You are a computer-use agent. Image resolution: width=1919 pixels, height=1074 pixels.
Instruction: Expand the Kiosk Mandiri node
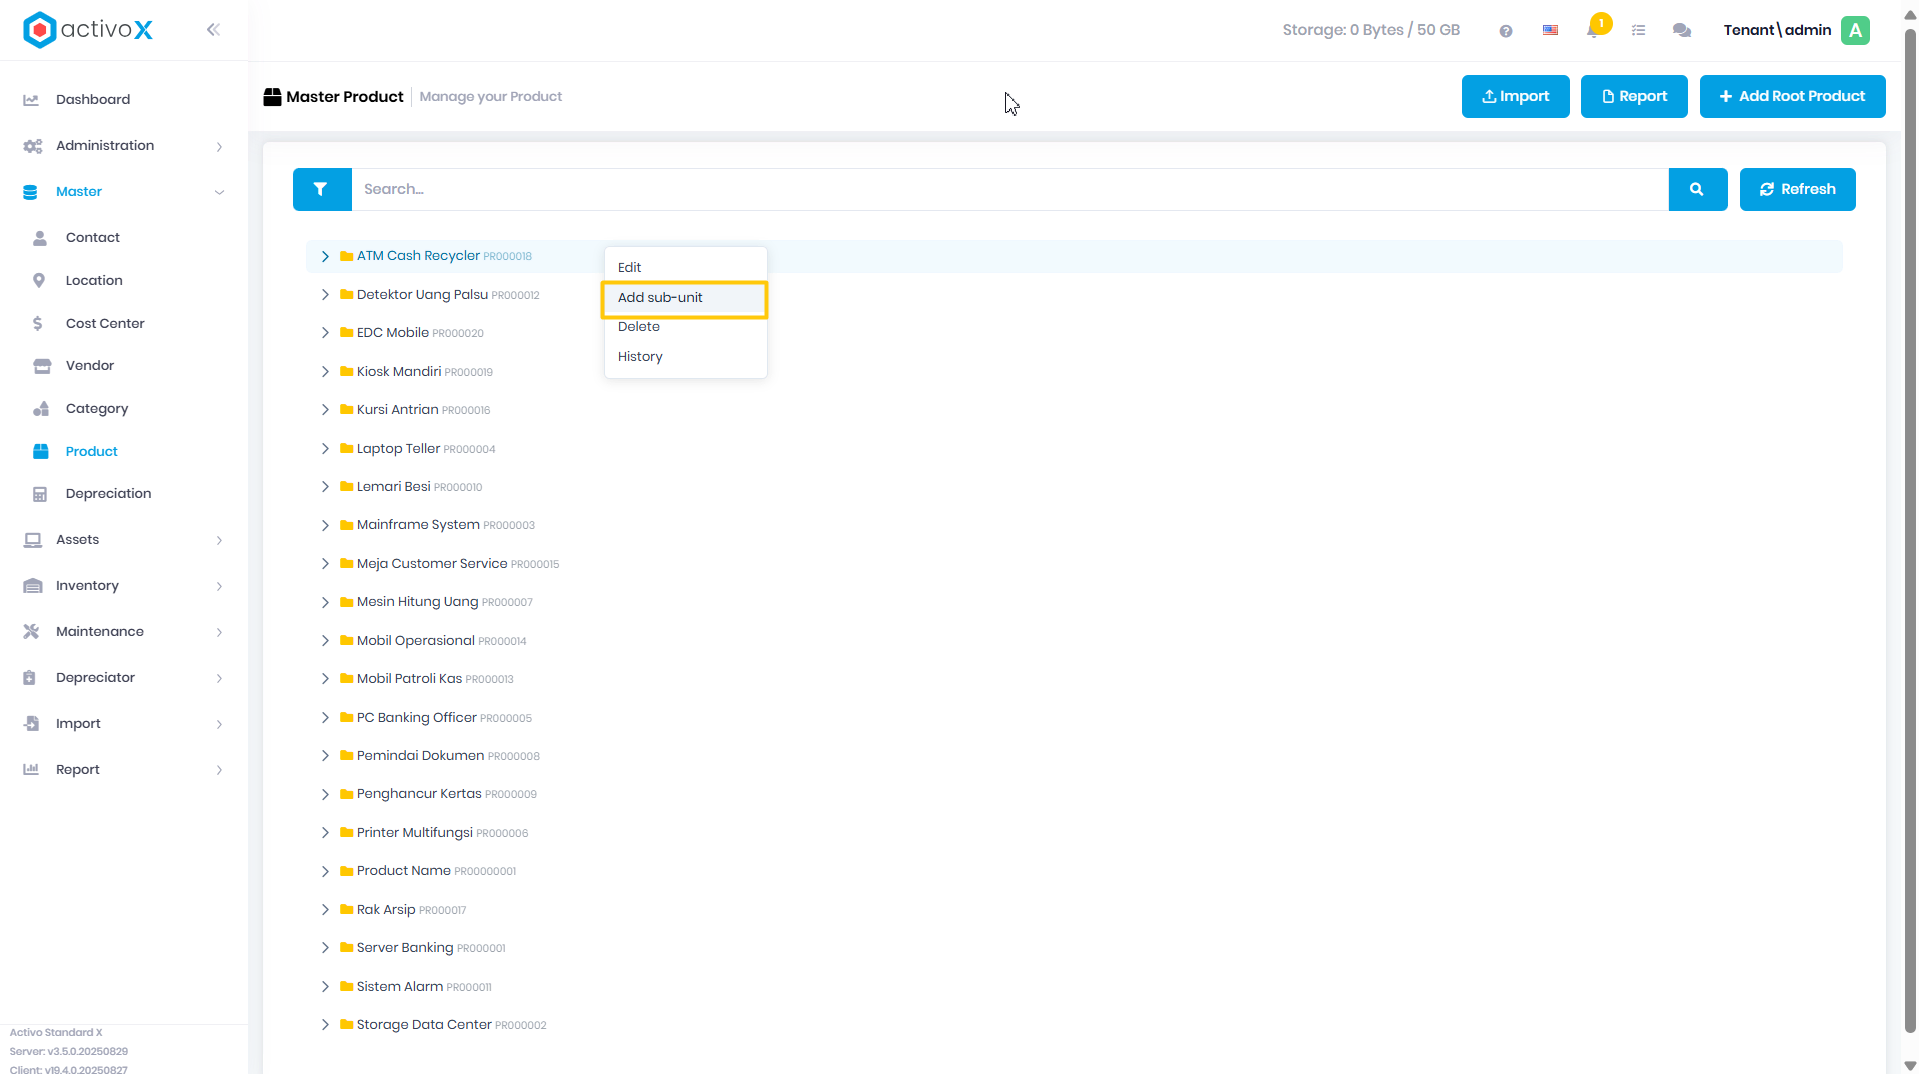[325, 372]
